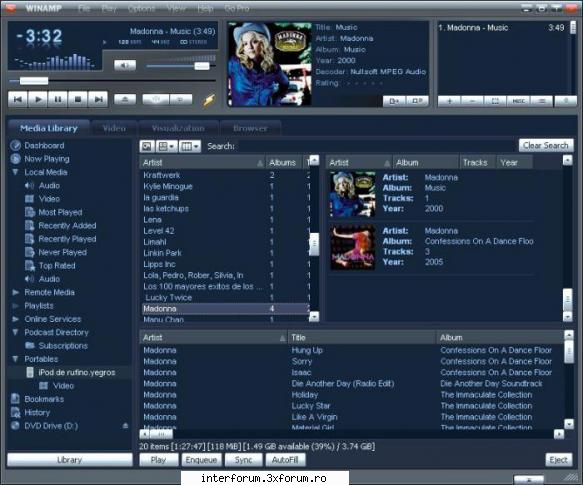Skip to next track
Viewport: 583px width, 485px height.
pos(98,99)
